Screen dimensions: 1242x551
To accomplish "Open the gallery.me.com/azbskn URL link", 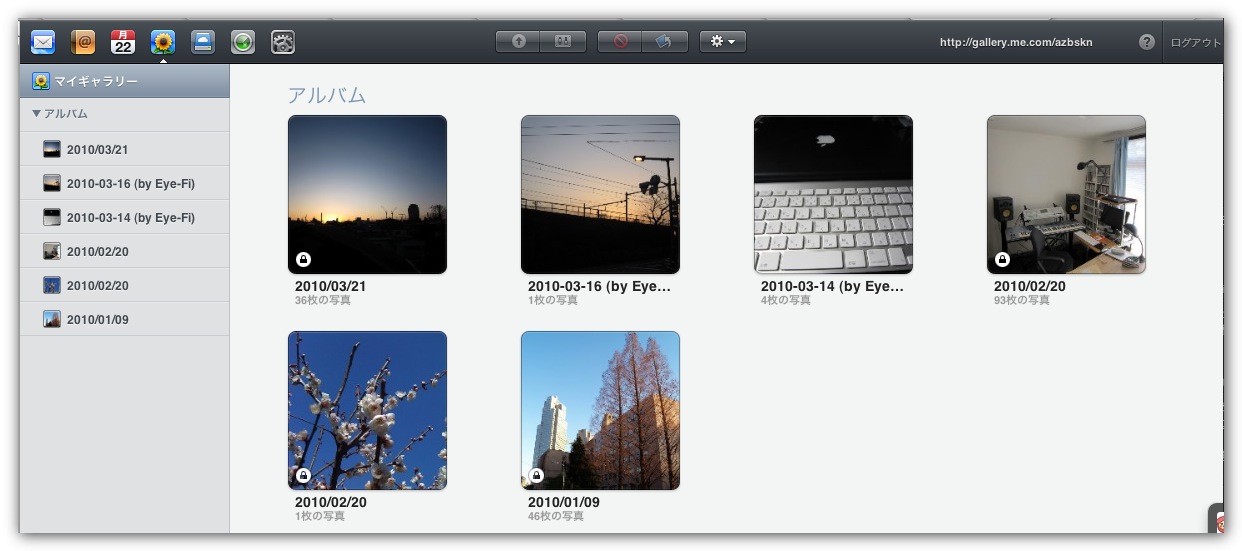I will tap(1014, 43).
